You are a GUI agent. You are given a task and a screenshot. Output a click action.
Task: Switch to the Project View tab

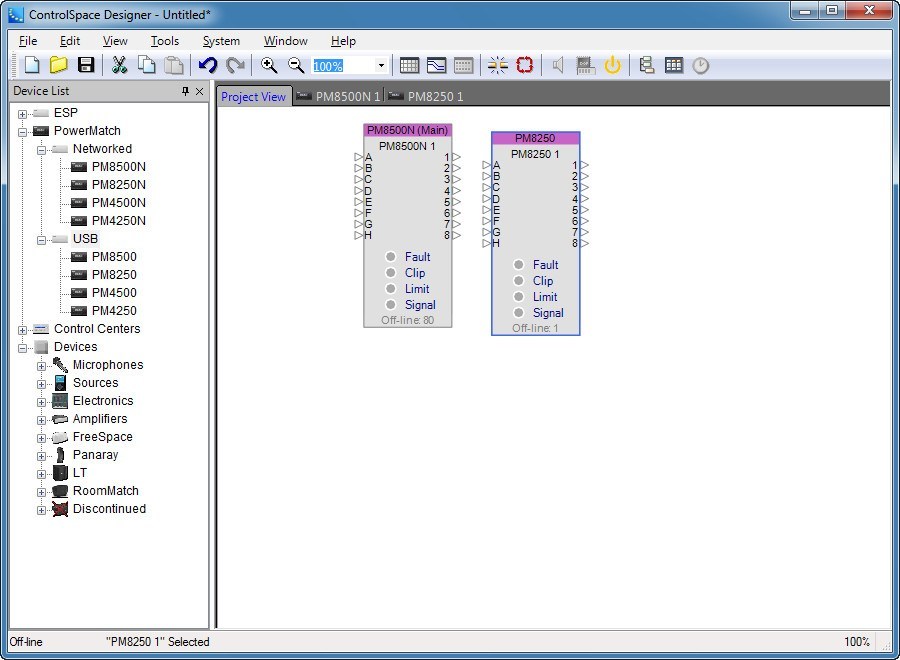point(253,96)
